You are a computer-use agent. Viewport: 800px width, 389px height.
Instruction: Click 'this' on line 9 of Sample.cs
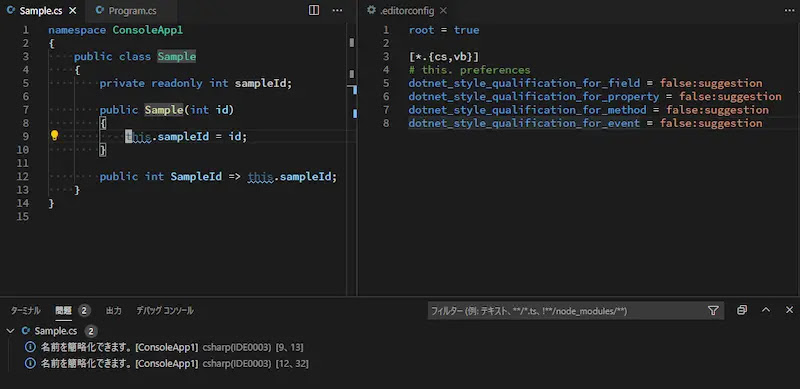point(138,136)
